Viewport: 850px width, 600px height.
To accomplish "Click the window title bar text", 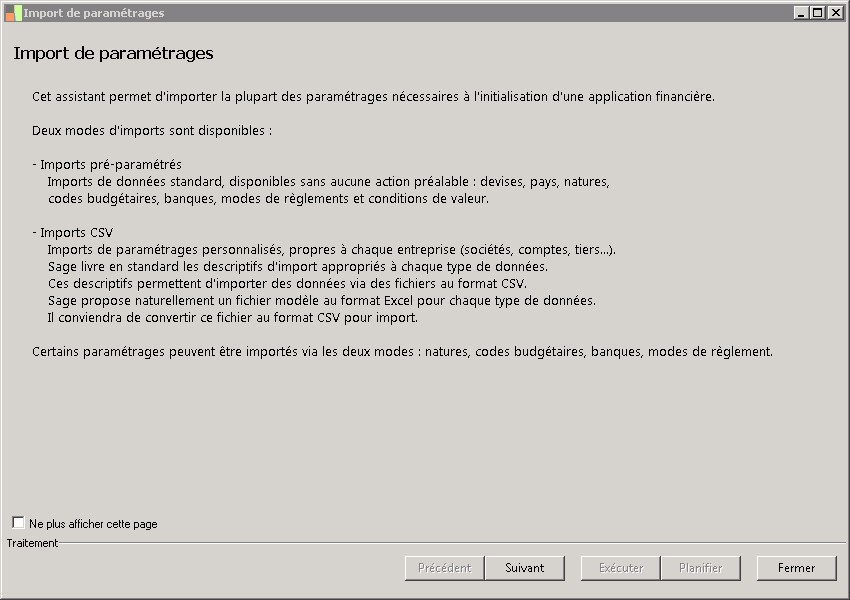I will click(x=94, y=13).
